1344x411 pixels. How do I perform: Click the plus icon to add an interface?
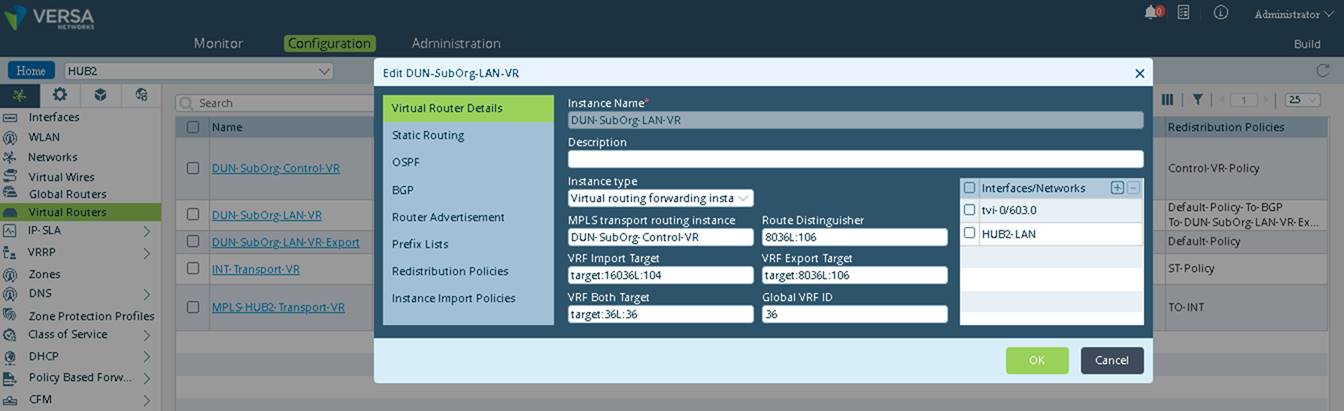[x=1117, y=188]
